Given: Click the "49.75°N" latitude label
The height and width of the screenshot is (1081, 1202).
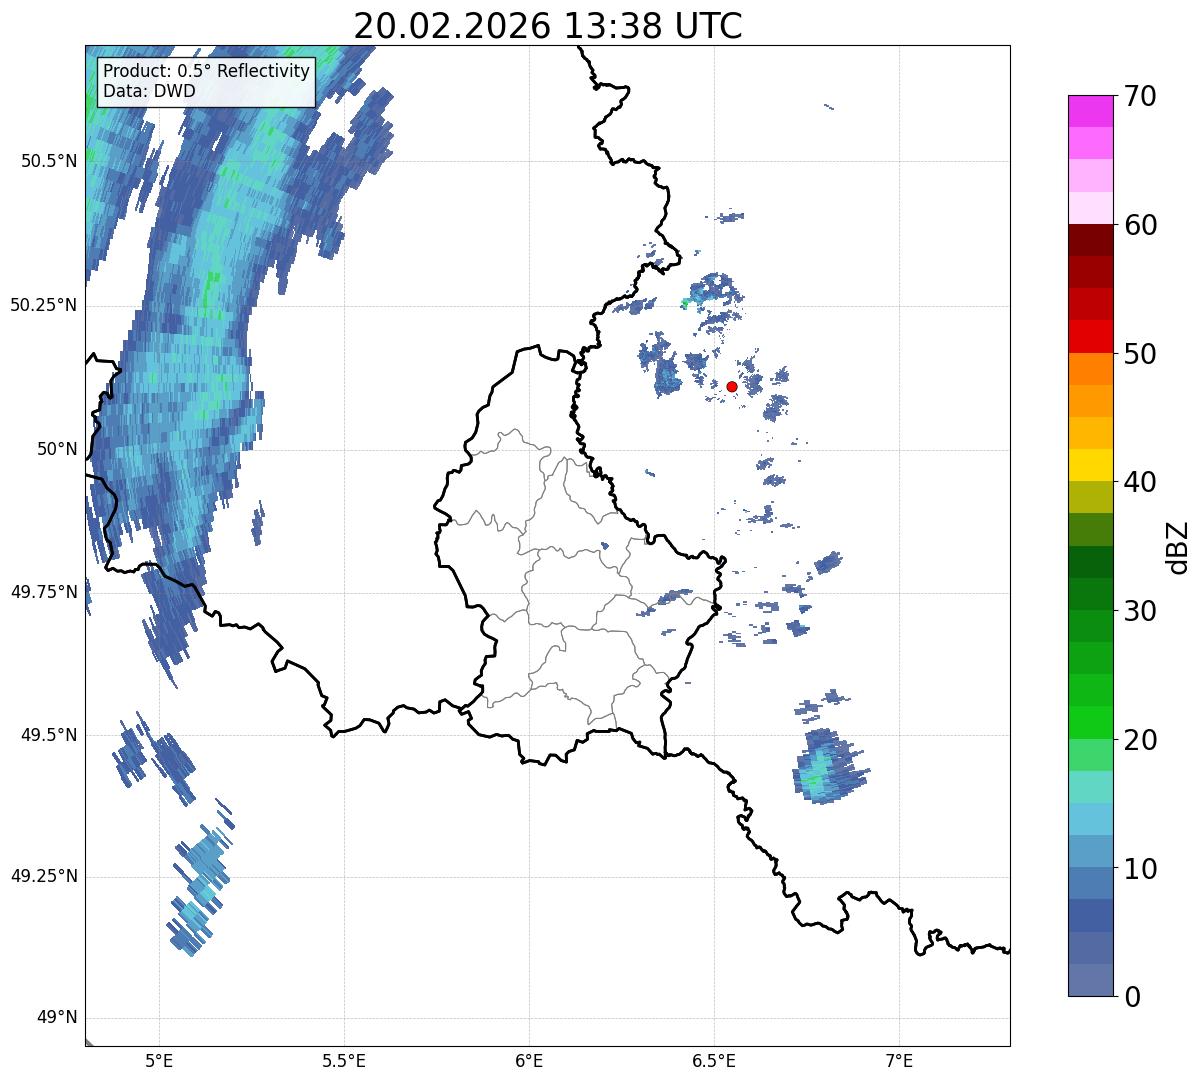Looking at the screenshot, I should (43, 592).
